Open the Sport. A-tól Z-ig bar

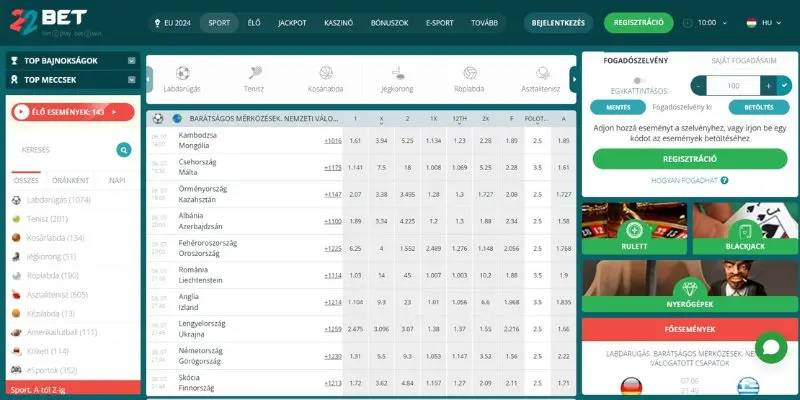[73, 389]
